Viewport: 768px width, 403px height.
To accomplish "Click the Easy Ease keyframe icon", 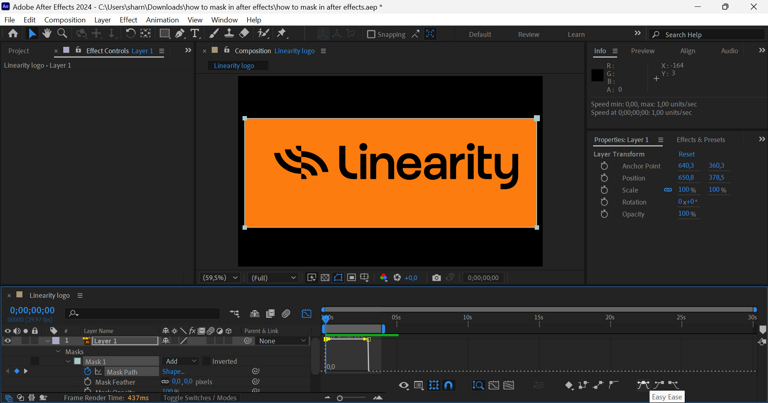I will pos(643,385).
